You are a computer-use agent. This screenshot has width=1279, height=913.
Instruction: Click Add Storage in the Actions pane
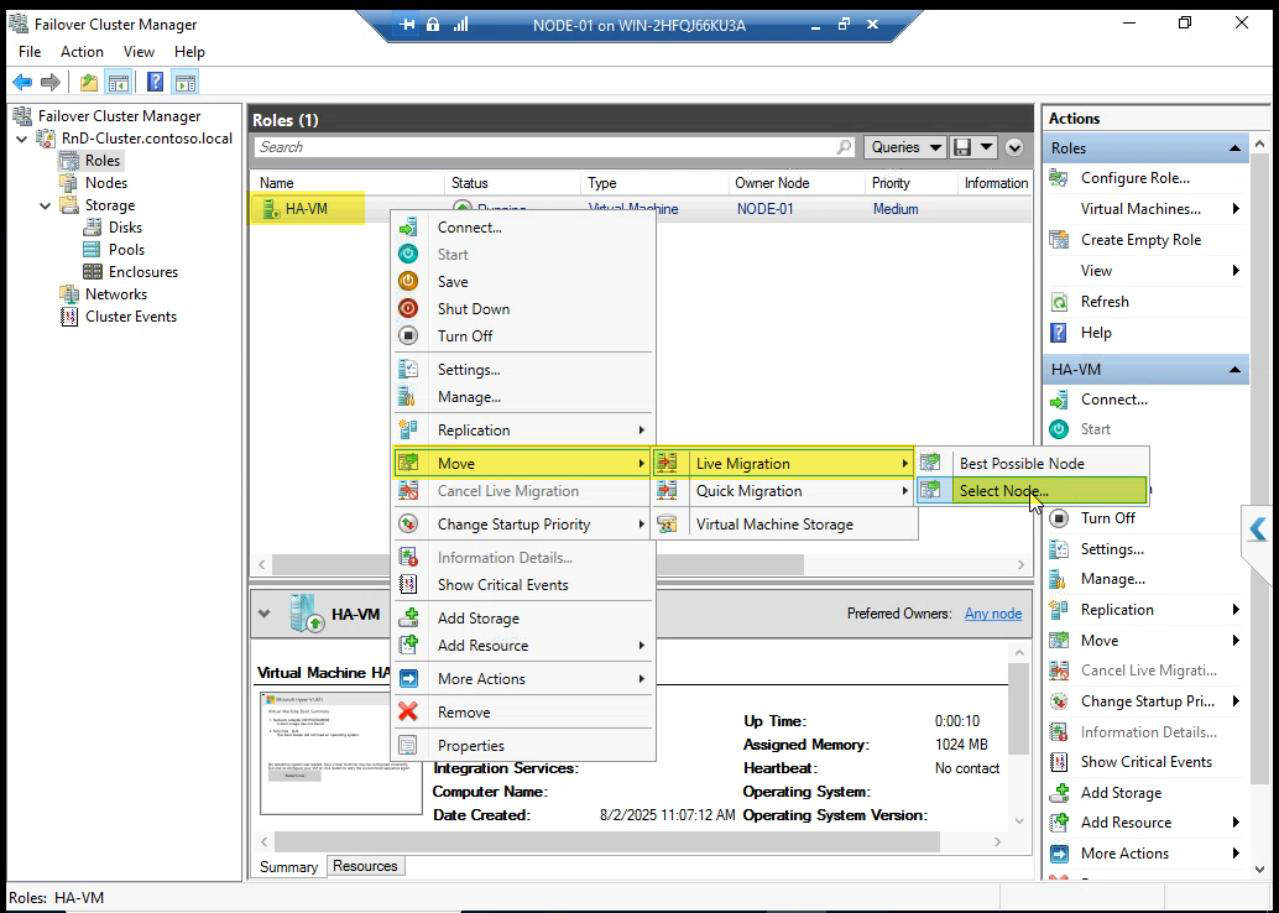tap(1121, 792)
